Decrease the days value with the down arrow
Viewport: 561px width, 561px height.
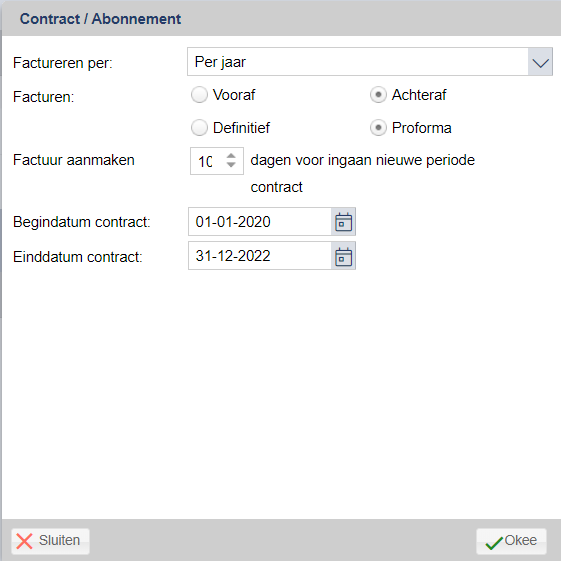click(231, 165)
